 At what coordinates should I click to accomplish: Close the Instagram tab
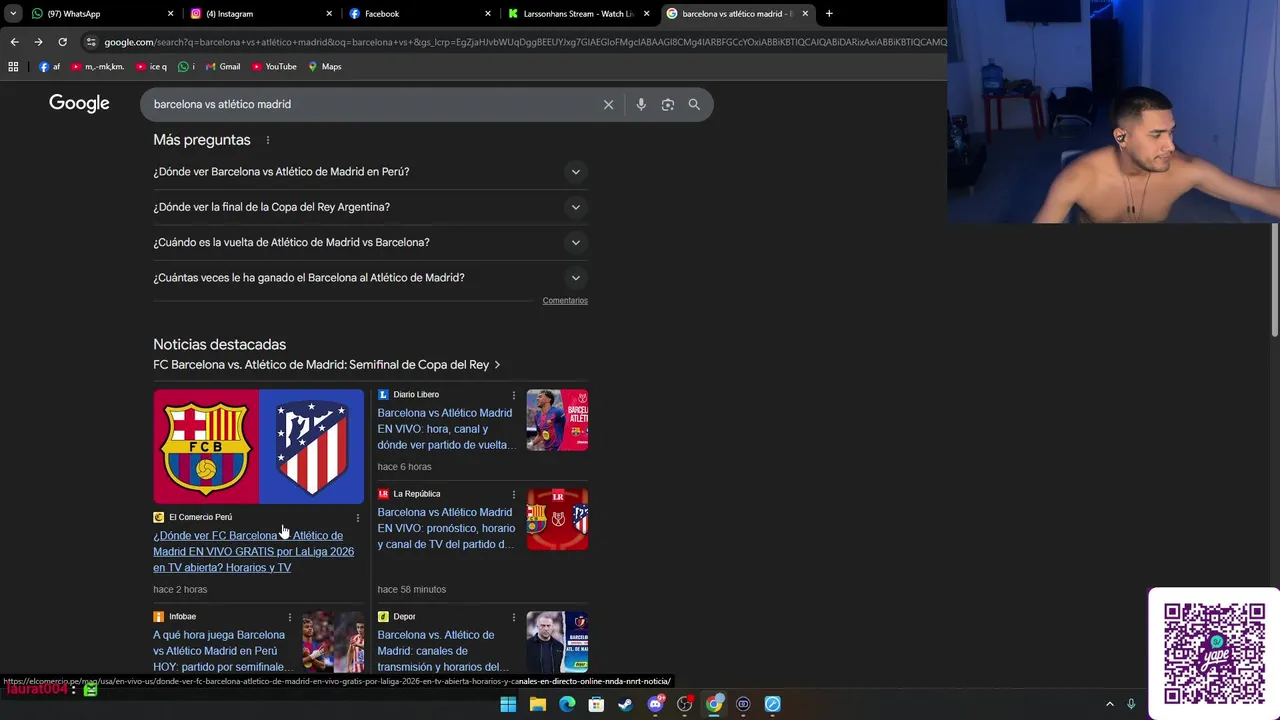coord(329,14)
